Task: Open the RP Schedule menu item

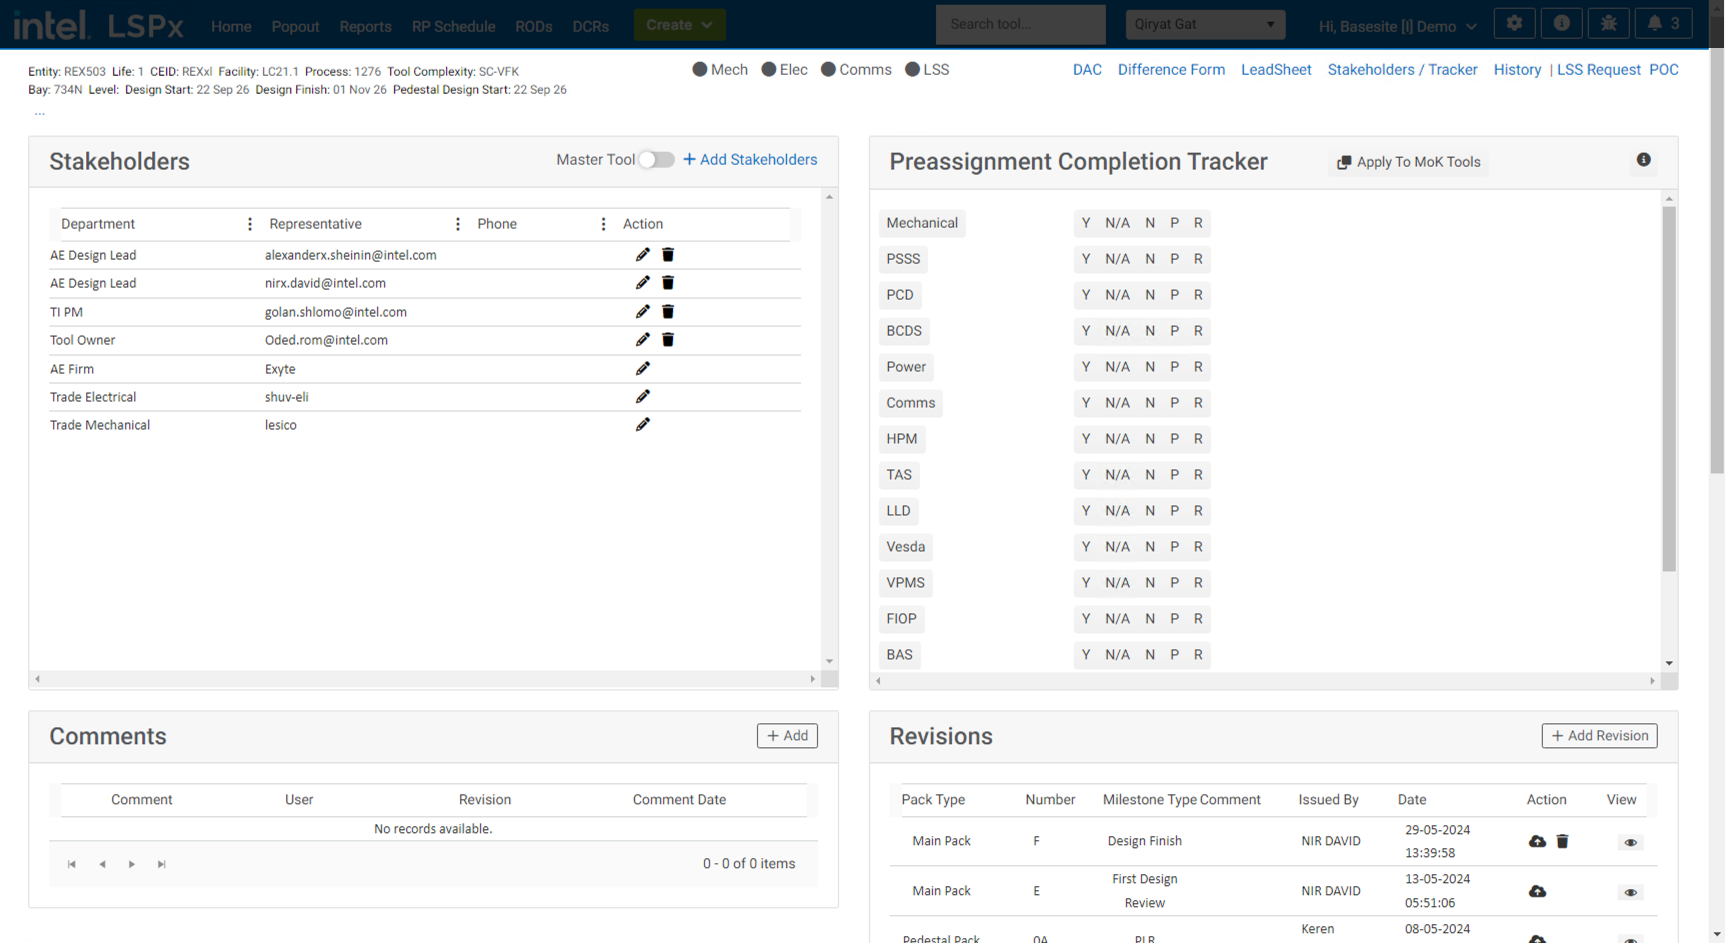Action: pyautogui.click(x=453, y=27)
